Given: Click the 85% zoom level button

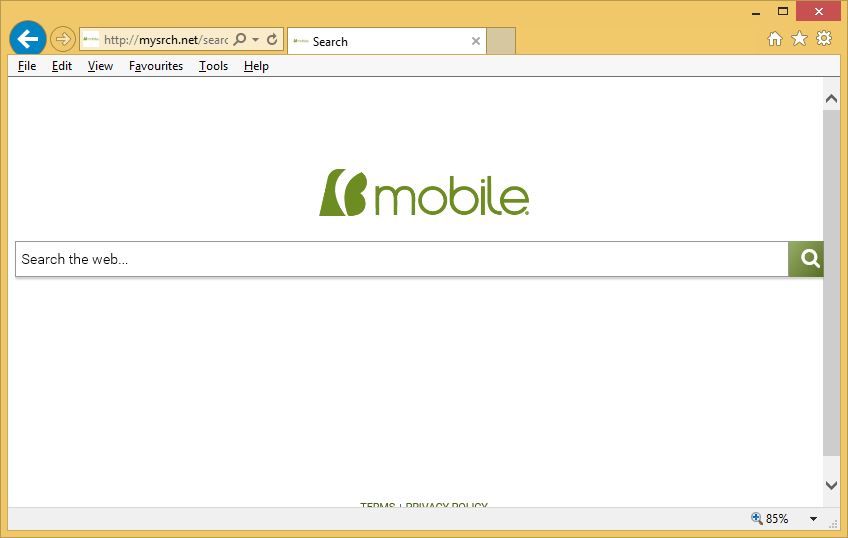Looking at the screenshot, I should 770,519.
